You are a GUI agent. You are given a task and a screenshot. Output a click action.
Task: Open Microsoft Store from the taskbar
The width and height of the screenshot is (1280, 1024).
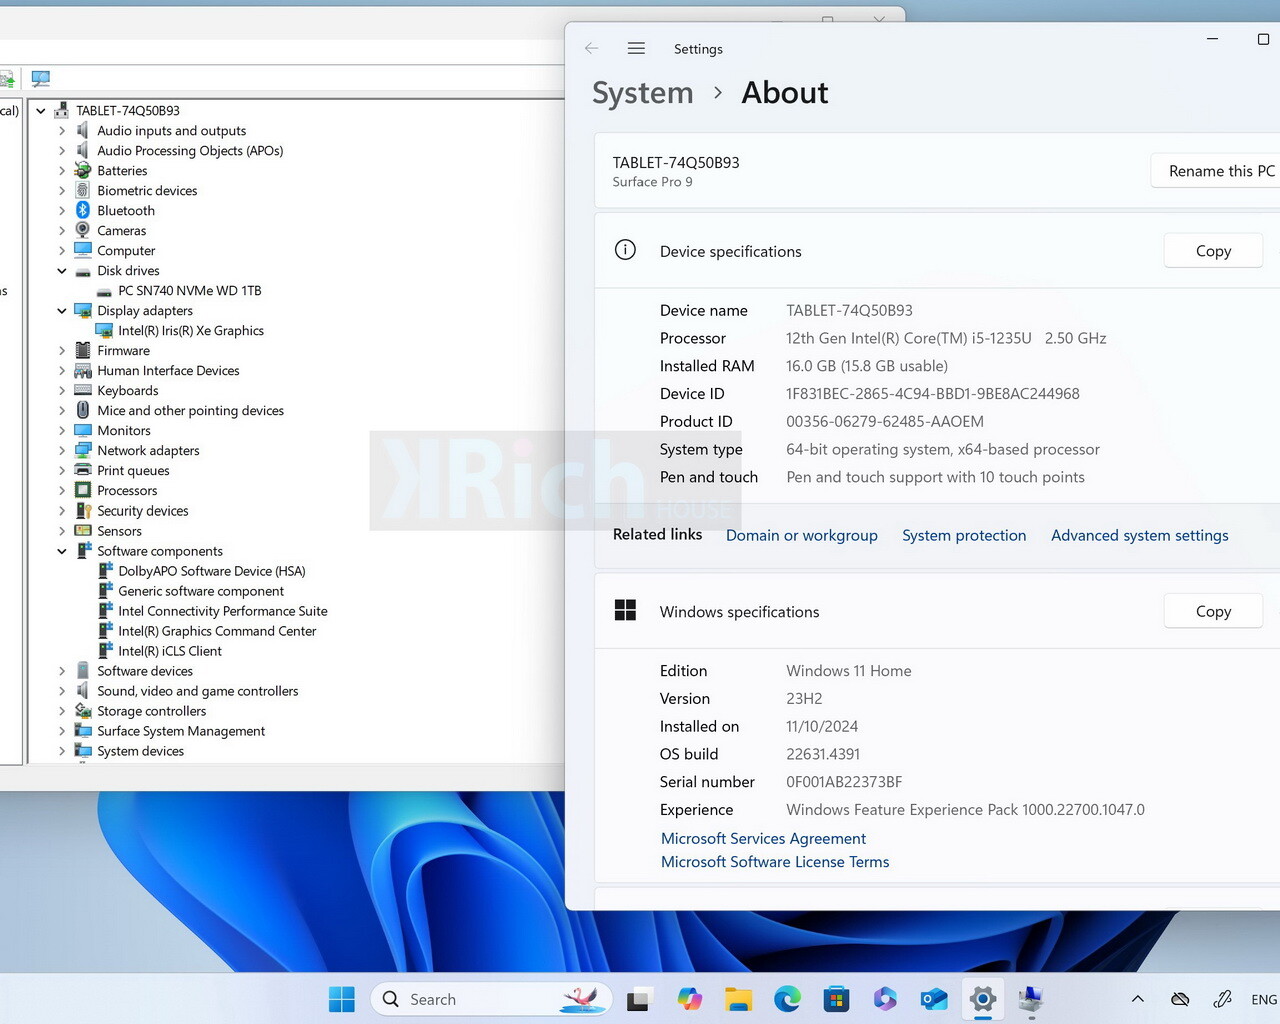(x=836, y=999)
